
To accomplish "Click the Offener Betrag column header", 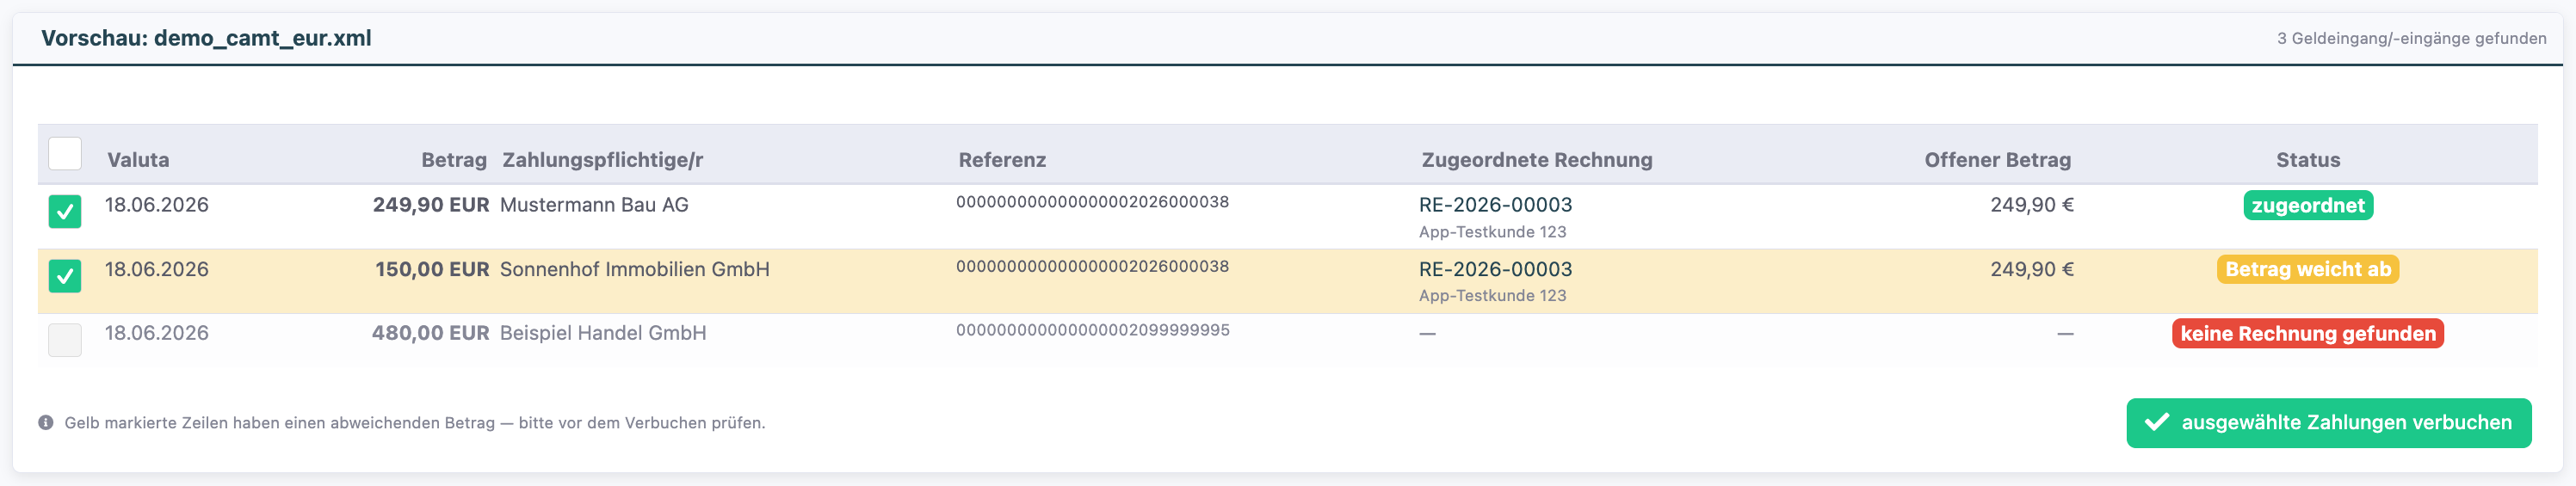I will [x=1998, y=160].
